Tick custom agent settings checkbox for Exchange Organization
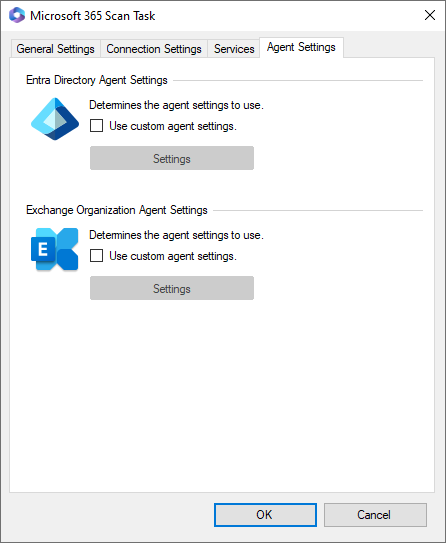This screenshot has height=543, width=446. [x=96, y=256]
